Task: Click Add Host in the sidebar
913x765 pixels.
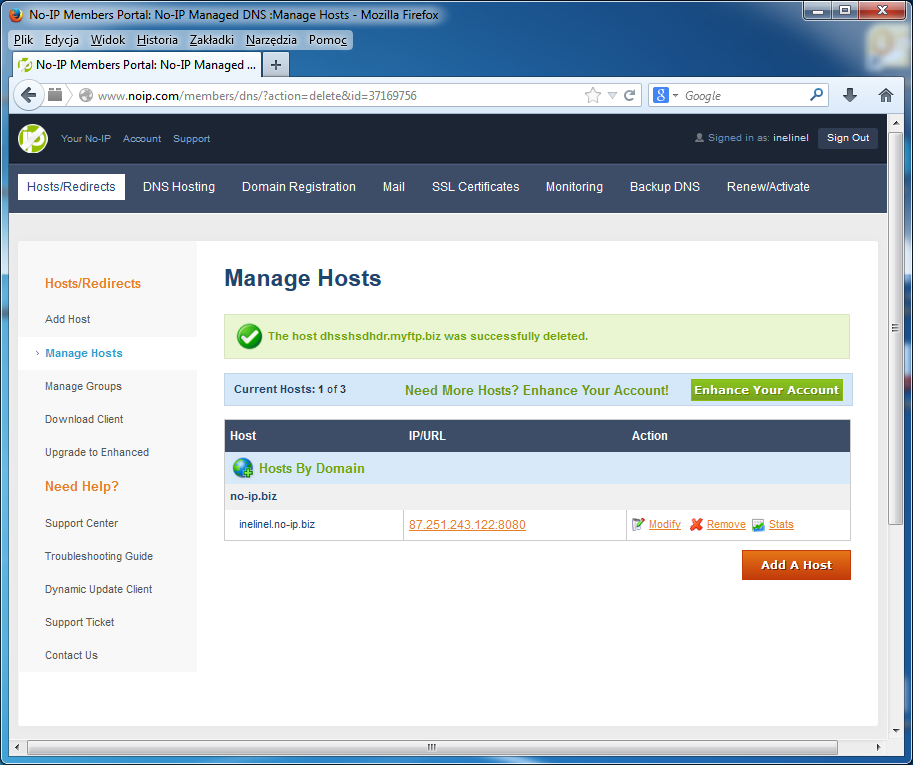Action: (x=68, y=319)
